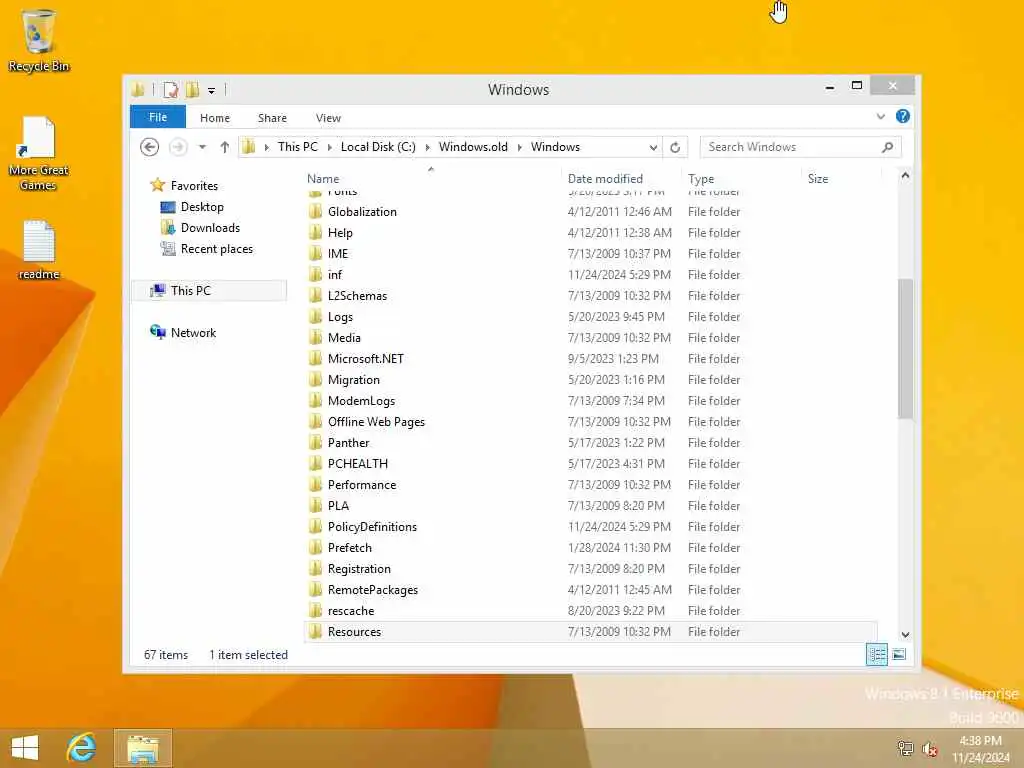The image size is (1024, 768).
Task: Select the rescache folder icon
Action: 316,610
